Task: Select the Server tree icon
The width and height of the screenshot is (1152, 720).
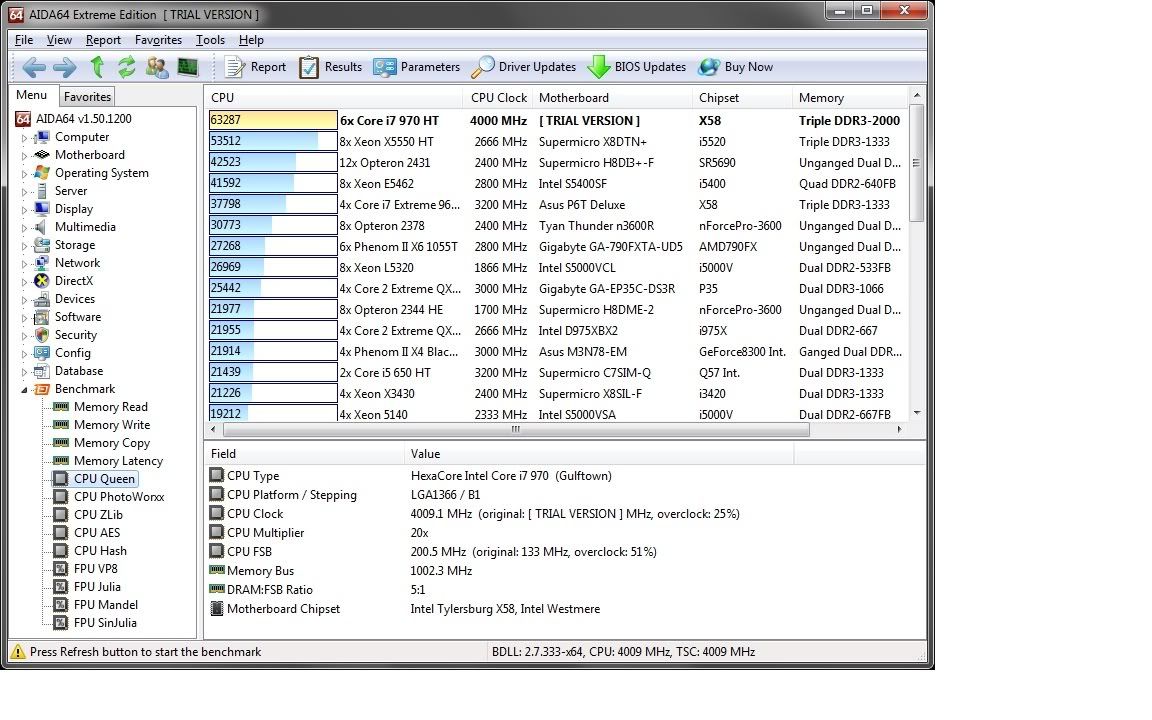Action: 42,191
